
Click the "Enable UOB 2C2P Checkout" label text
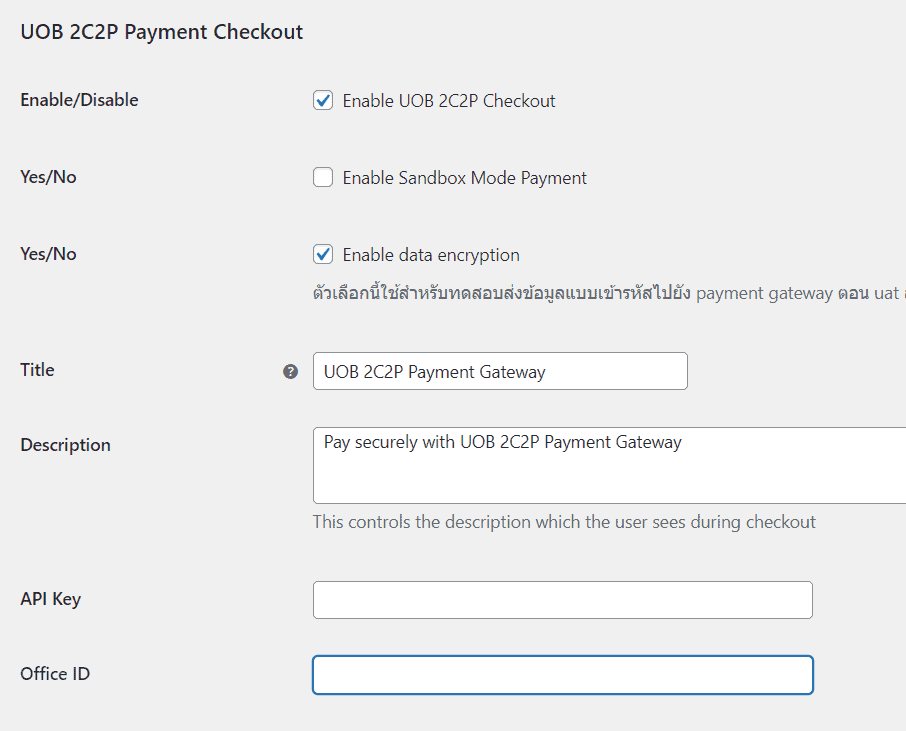(449, 101)
